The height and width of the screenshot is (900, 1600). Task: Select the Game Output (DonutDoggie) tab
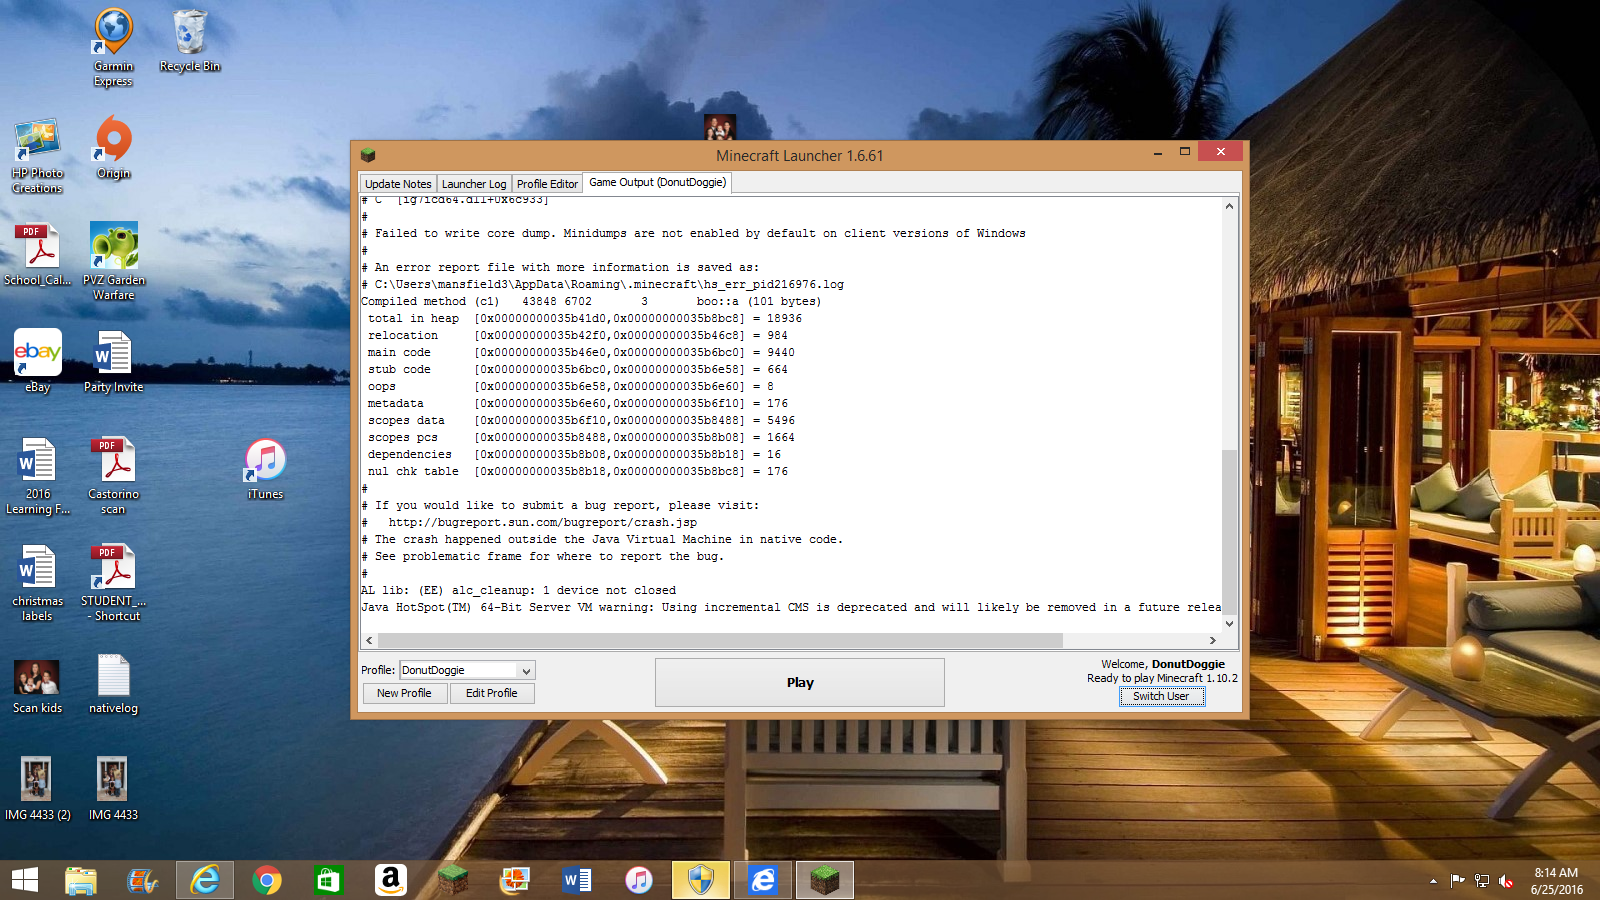click(x=657, y=182)
